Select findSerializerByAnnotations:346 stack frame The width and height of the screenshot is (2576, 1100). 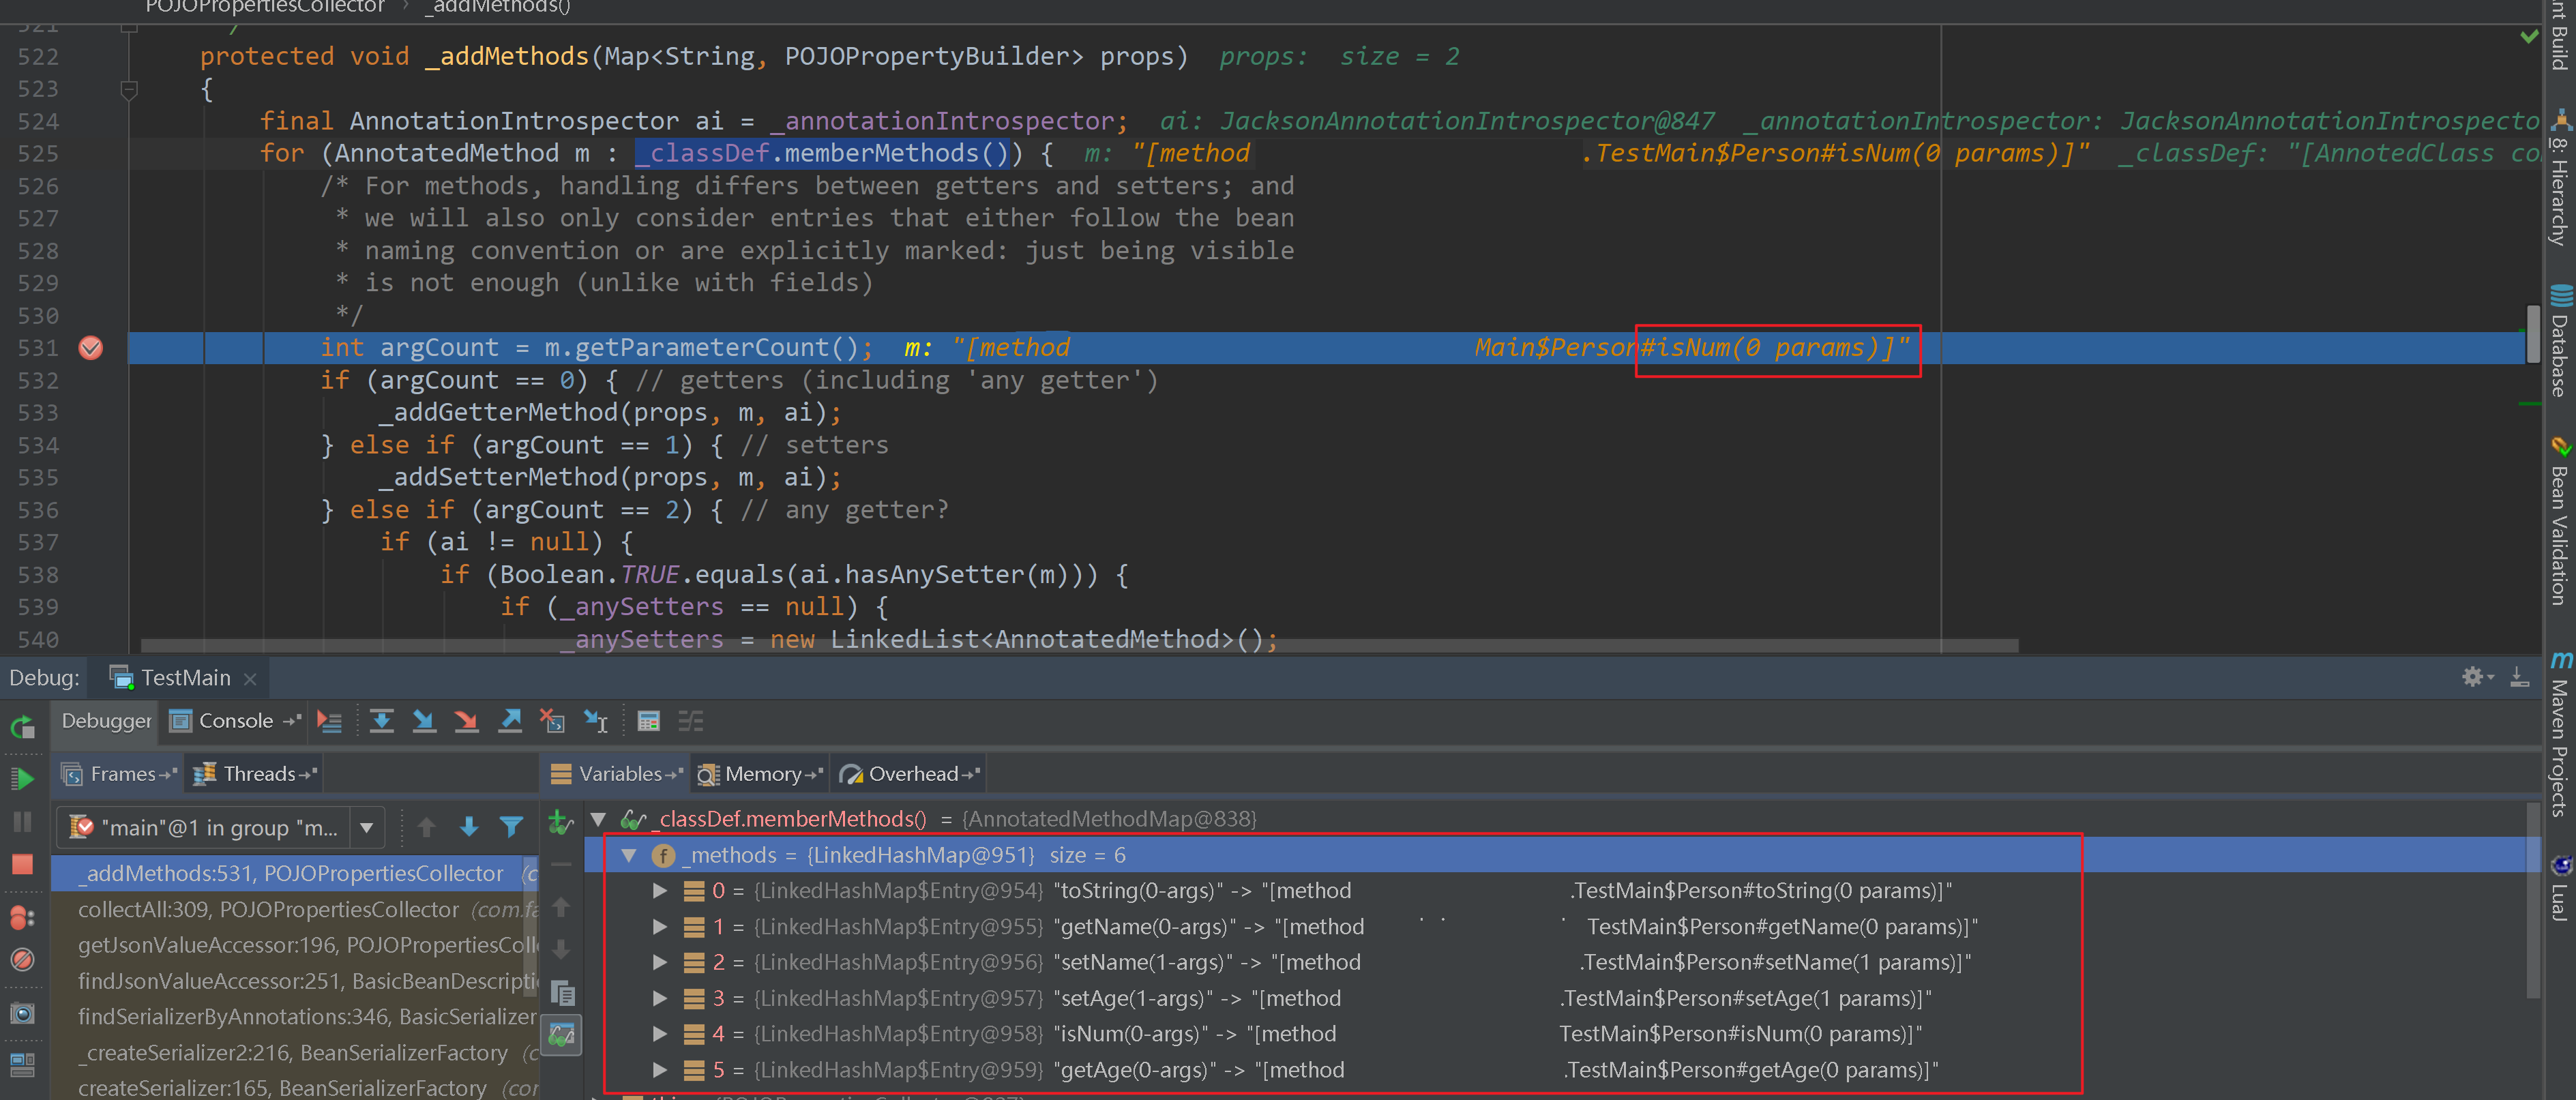[295, 1016]
